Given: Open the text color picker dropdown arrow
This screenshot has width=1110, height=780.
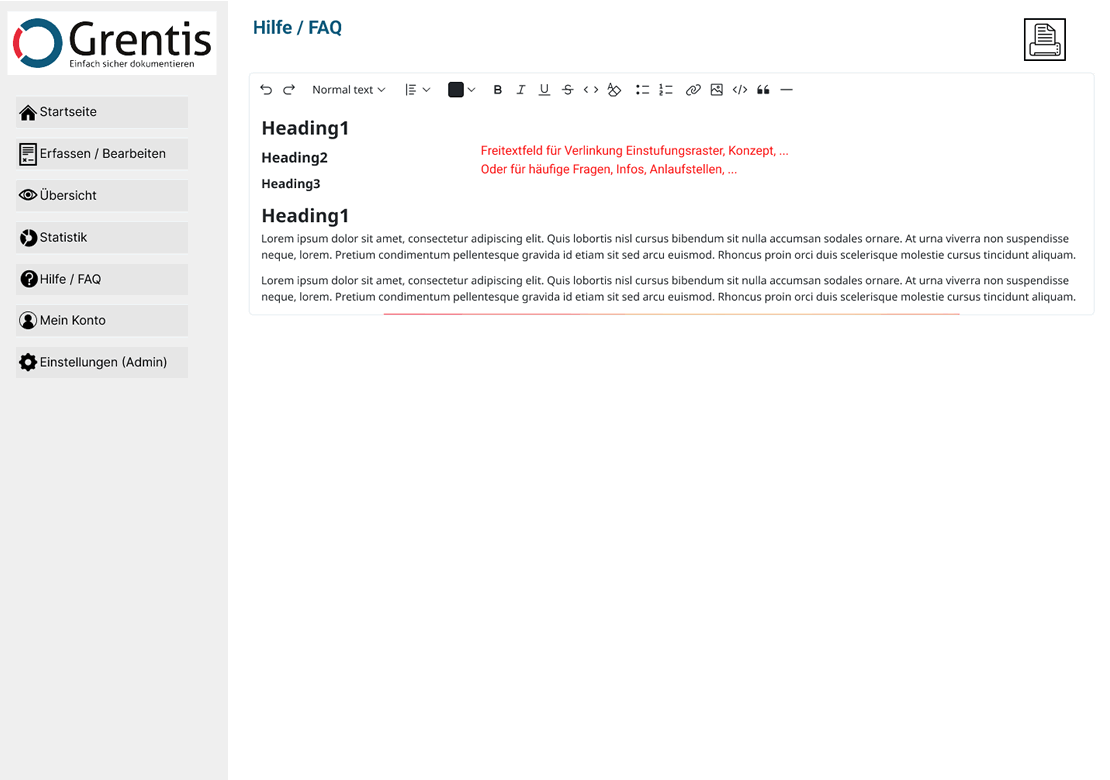Looking at the screenshot, I should click(x=472, y=90).
